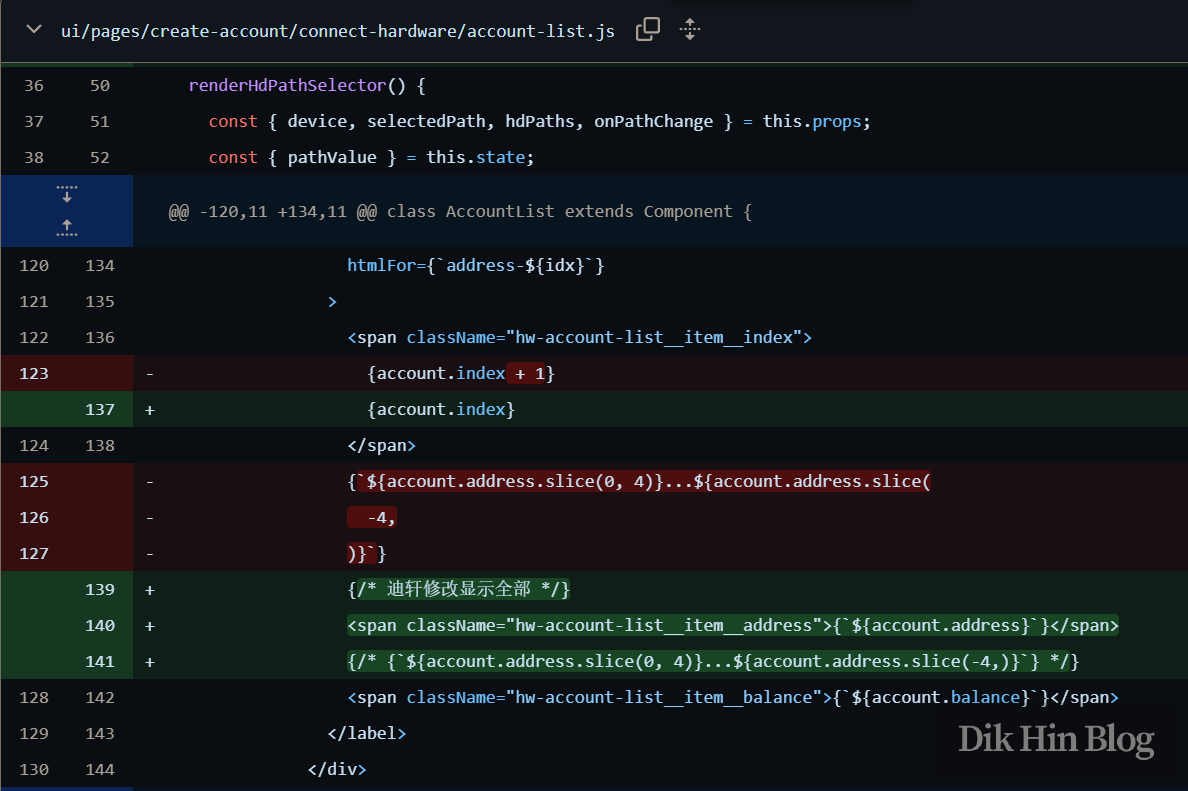Click the copy file path icon
The width and height of the screenshot is (1188, 791).
[x=647, y=30]
